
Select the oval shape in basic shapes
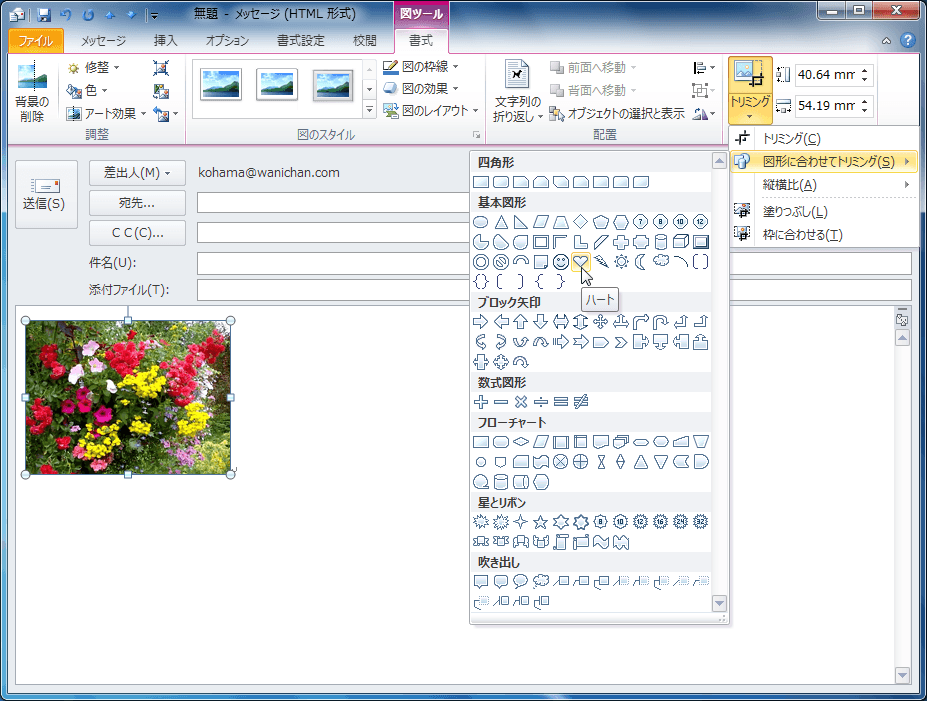point(481,222)
